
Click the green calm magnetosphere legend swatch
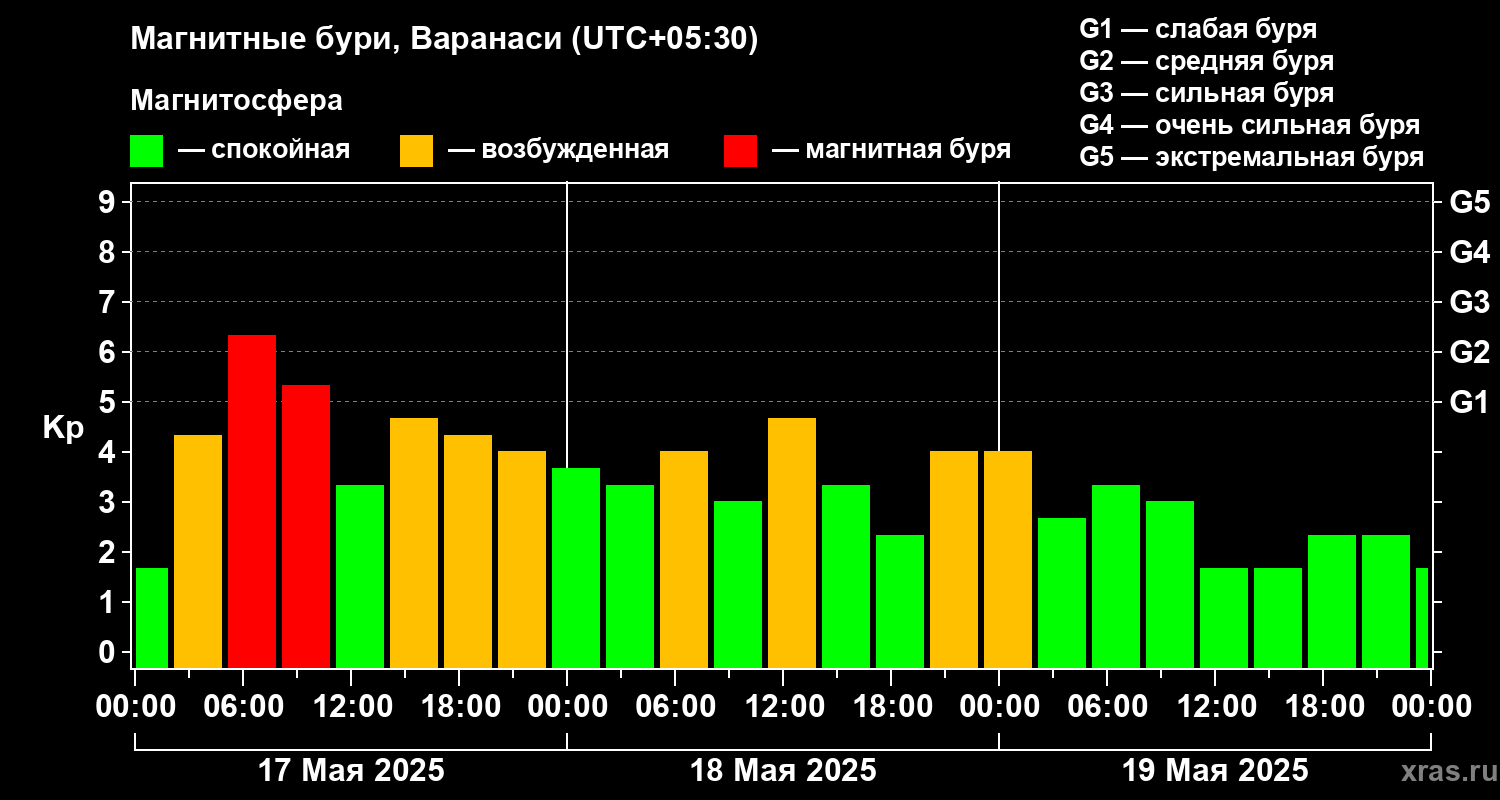coord(146,151)
